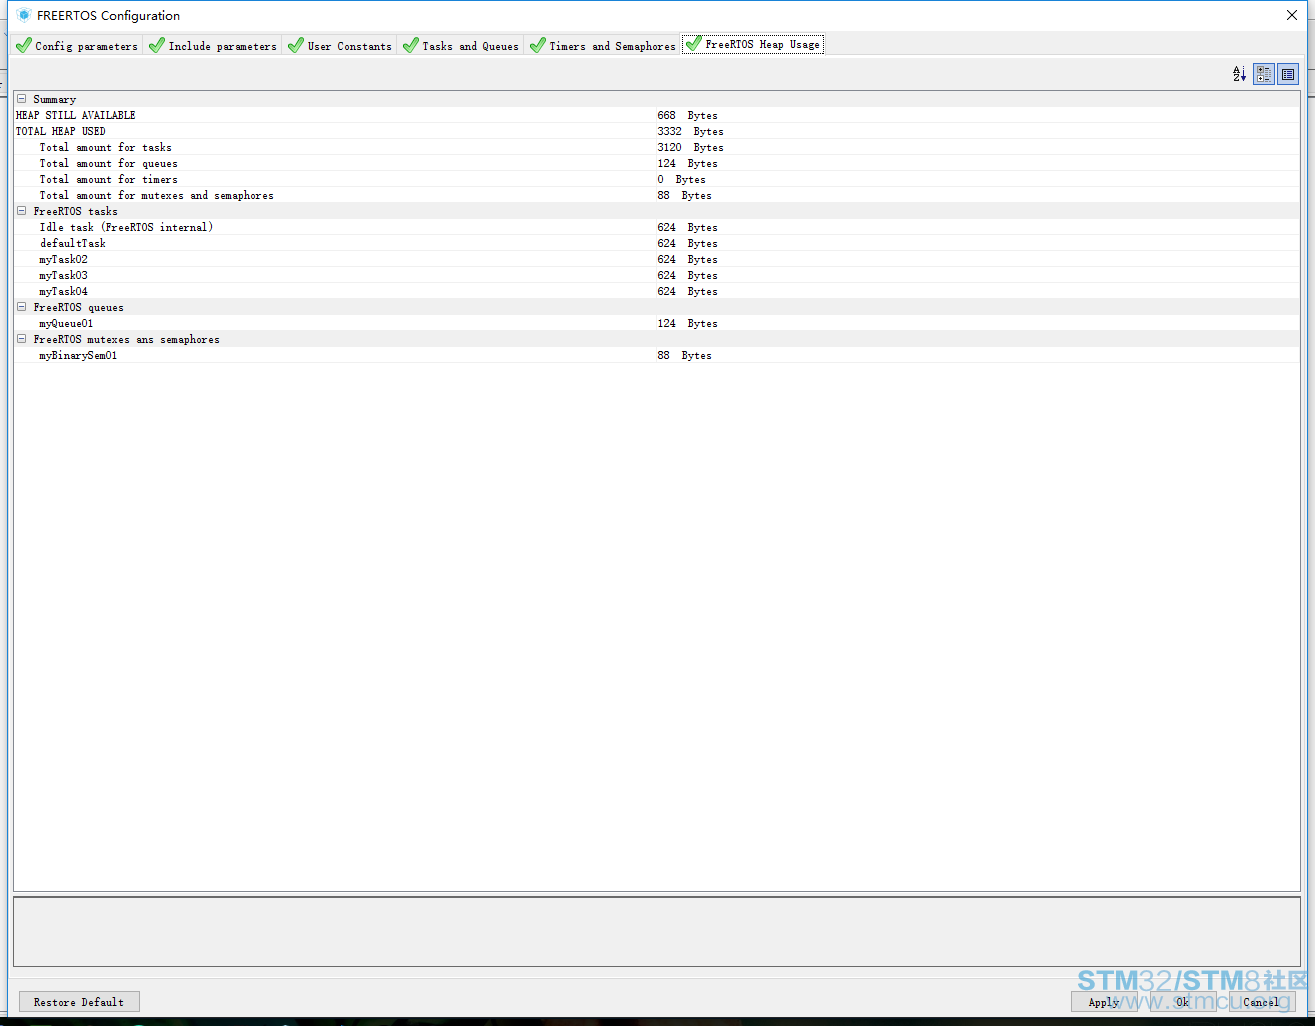
Task: Confirm with the Ok button
Action: point(1182,1002)
